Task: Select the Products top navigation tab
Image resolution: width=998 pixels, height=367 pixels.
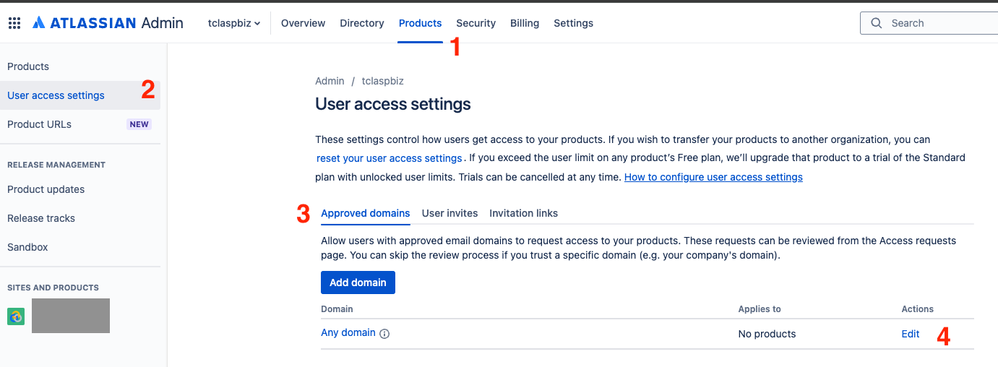Action: (420, 24)
